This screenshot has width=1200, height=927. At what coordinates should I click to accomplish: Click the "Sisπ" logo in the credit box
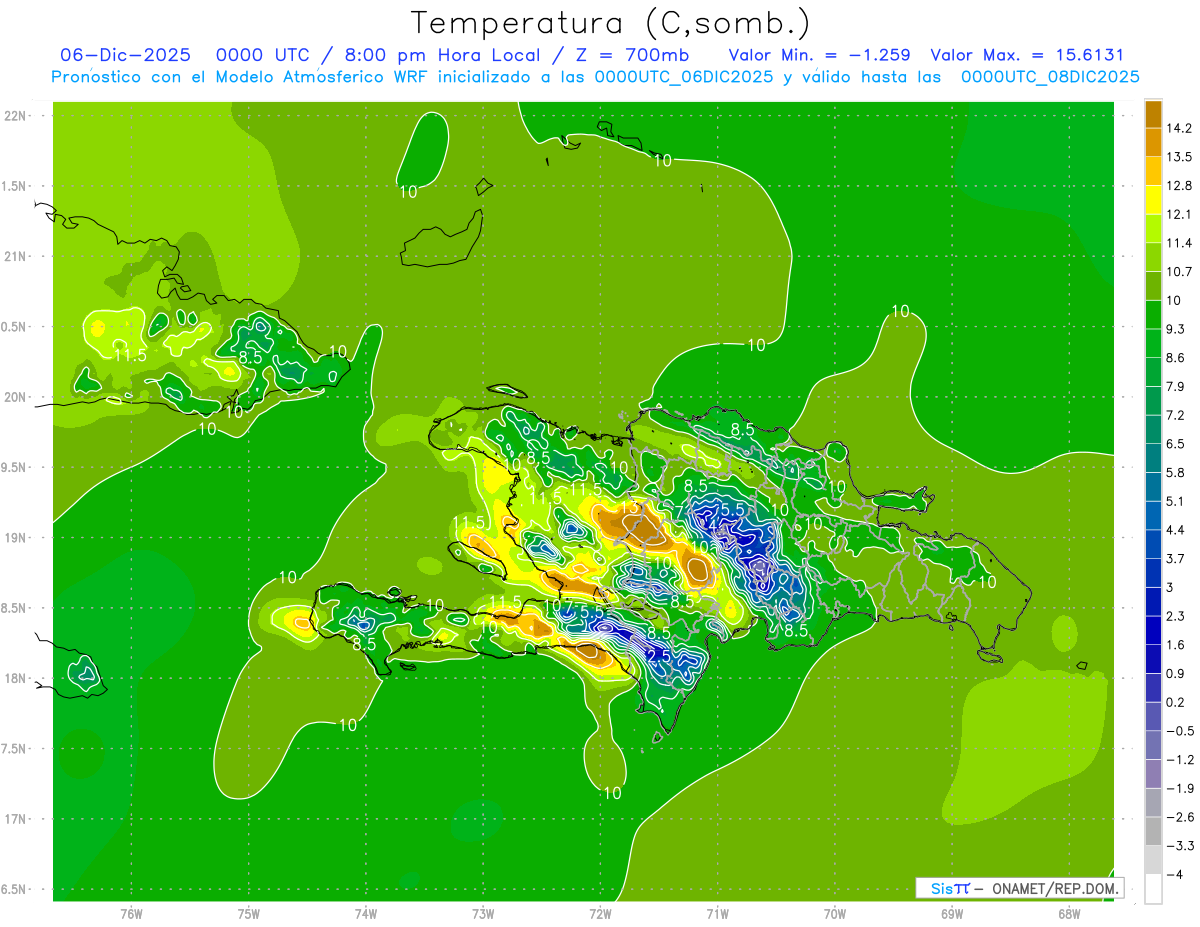coord(950,888)
